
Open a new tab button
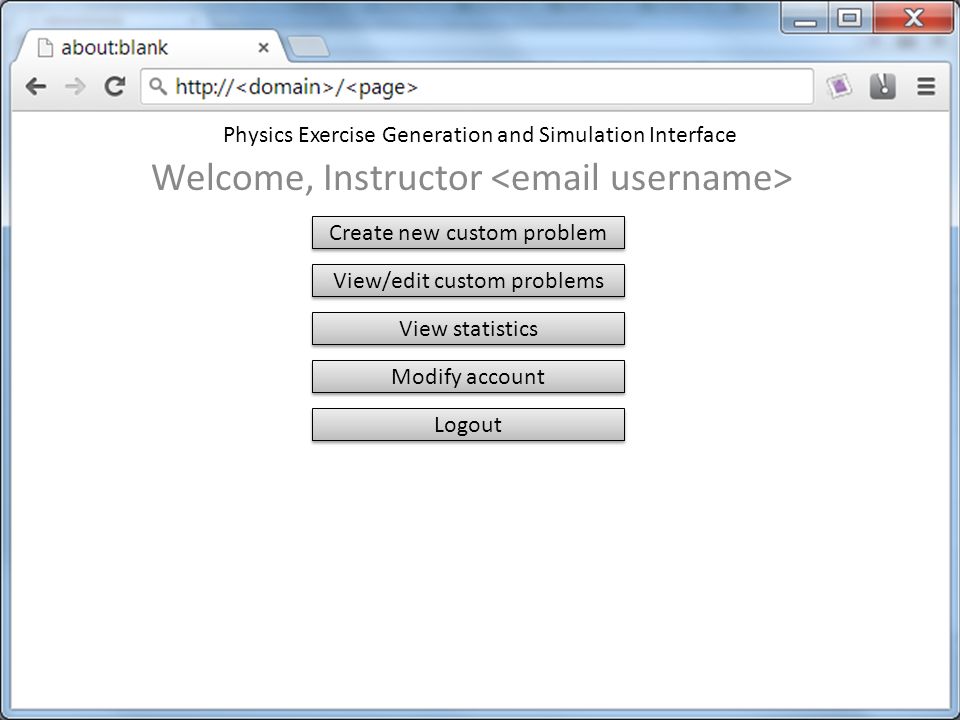pyautogui.click(x=309, y=47)
